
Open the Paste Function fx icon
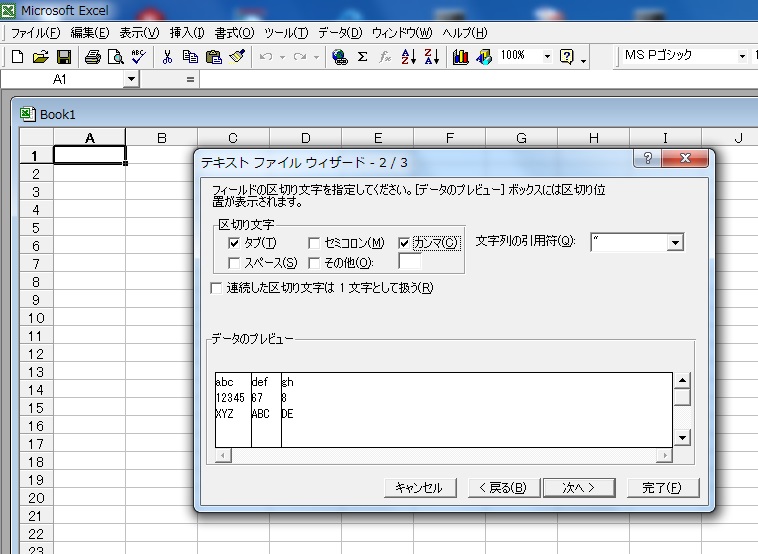(x=385, y=57)
